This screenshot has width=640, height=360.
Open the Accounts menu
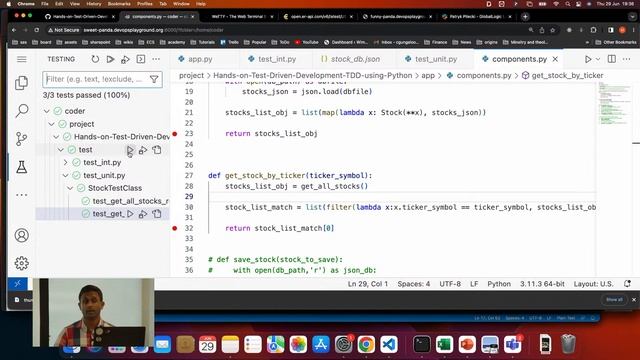[22, 236]
